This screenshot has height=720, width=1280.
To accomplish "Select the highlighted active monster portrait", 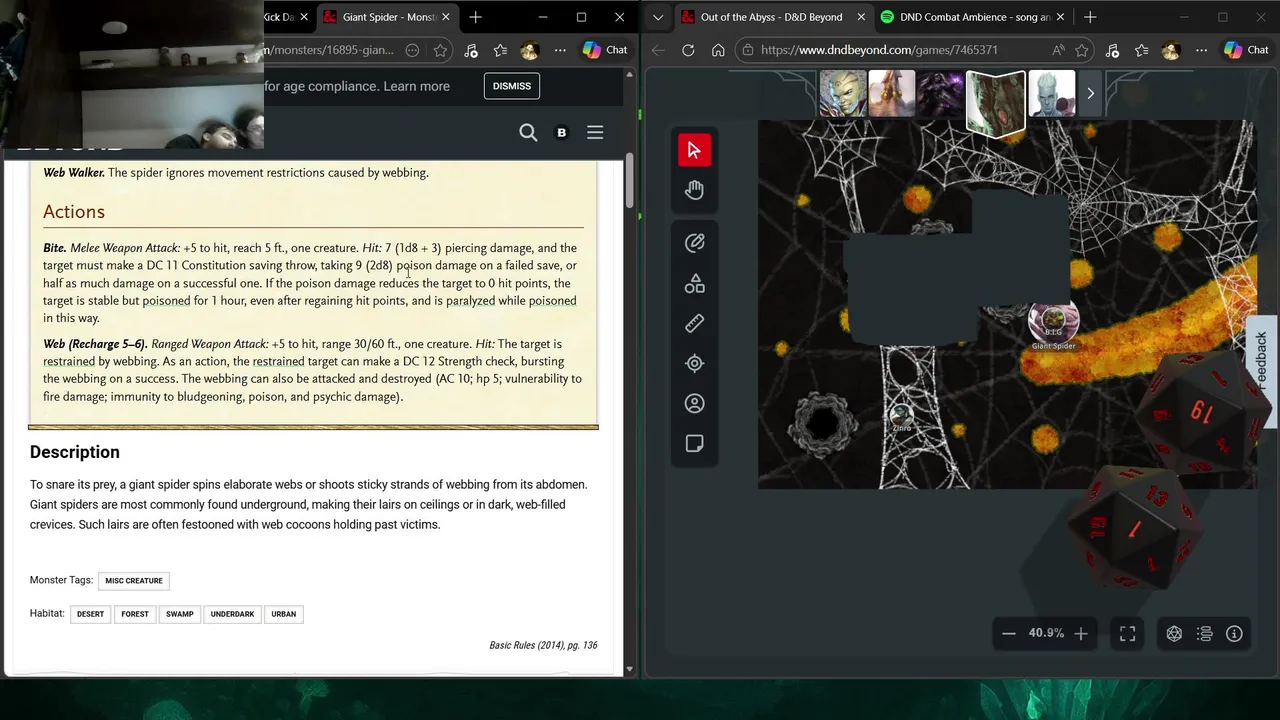I will point(996,102).
